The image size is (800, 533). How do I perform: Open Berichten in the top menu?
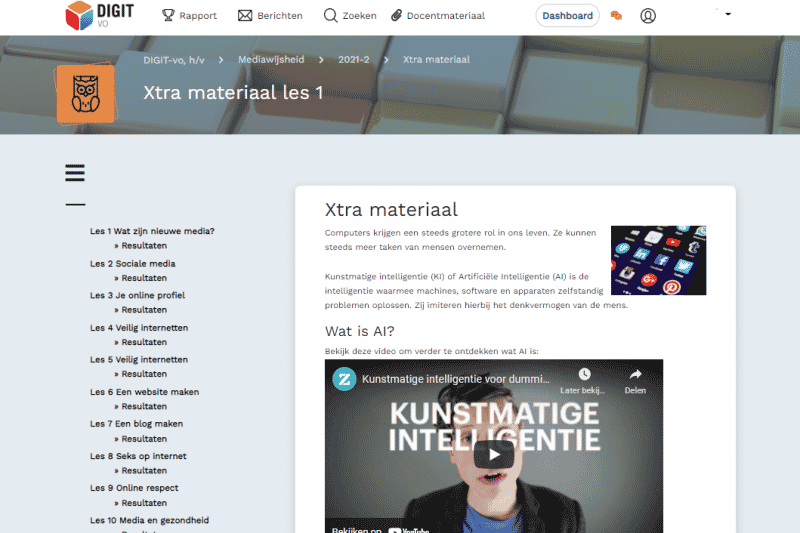pos(270,16)
